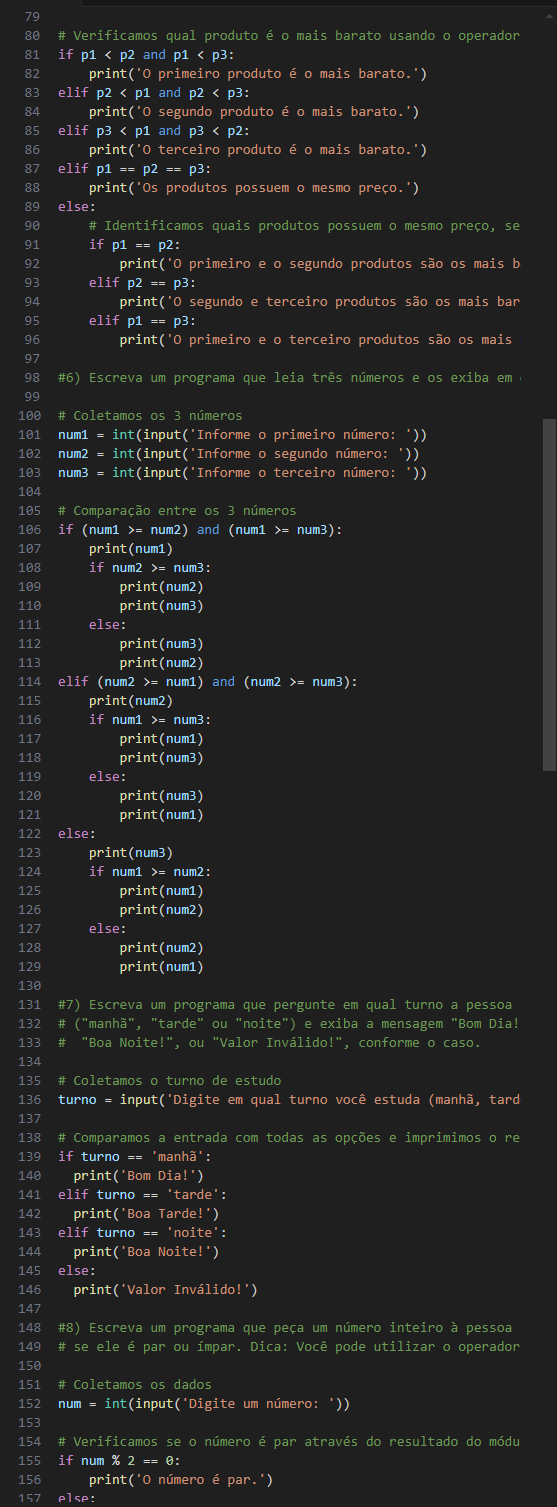Click the print('Valor Inválido!') line
Image resolution: width=557 pixels, height=1507 pixels.
click(165, 1289)
